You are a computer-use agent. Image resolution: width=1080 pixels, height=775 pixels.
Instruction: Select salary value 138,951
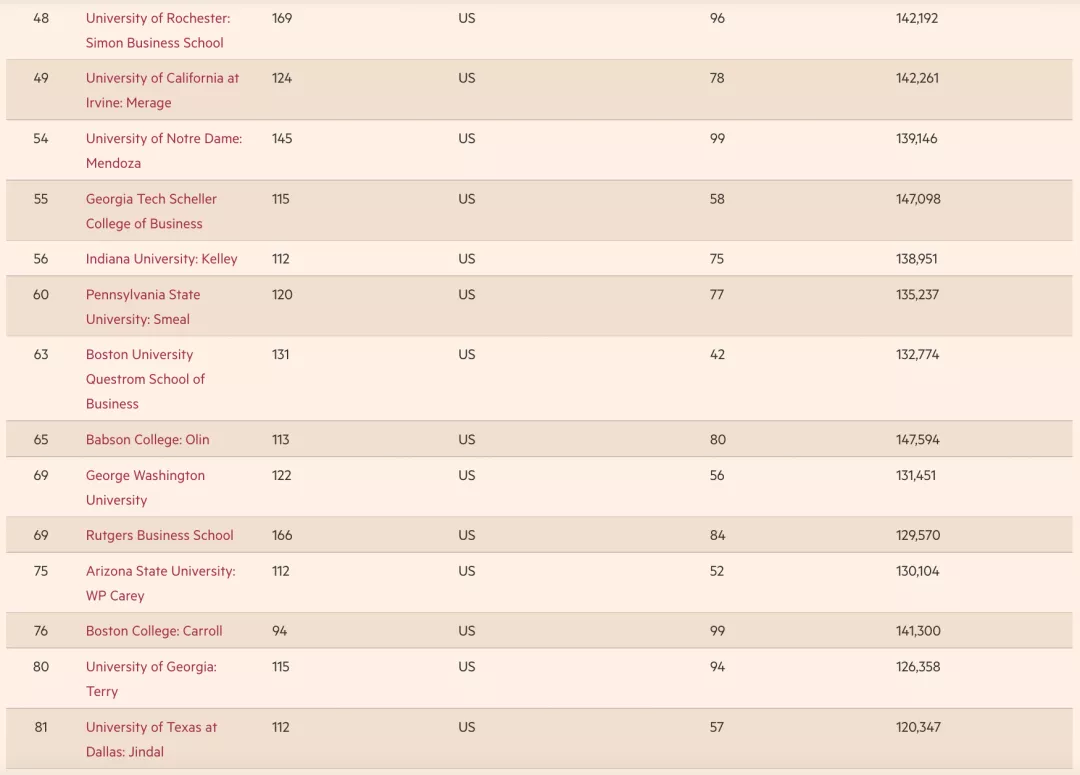click(x=916, y=259)
